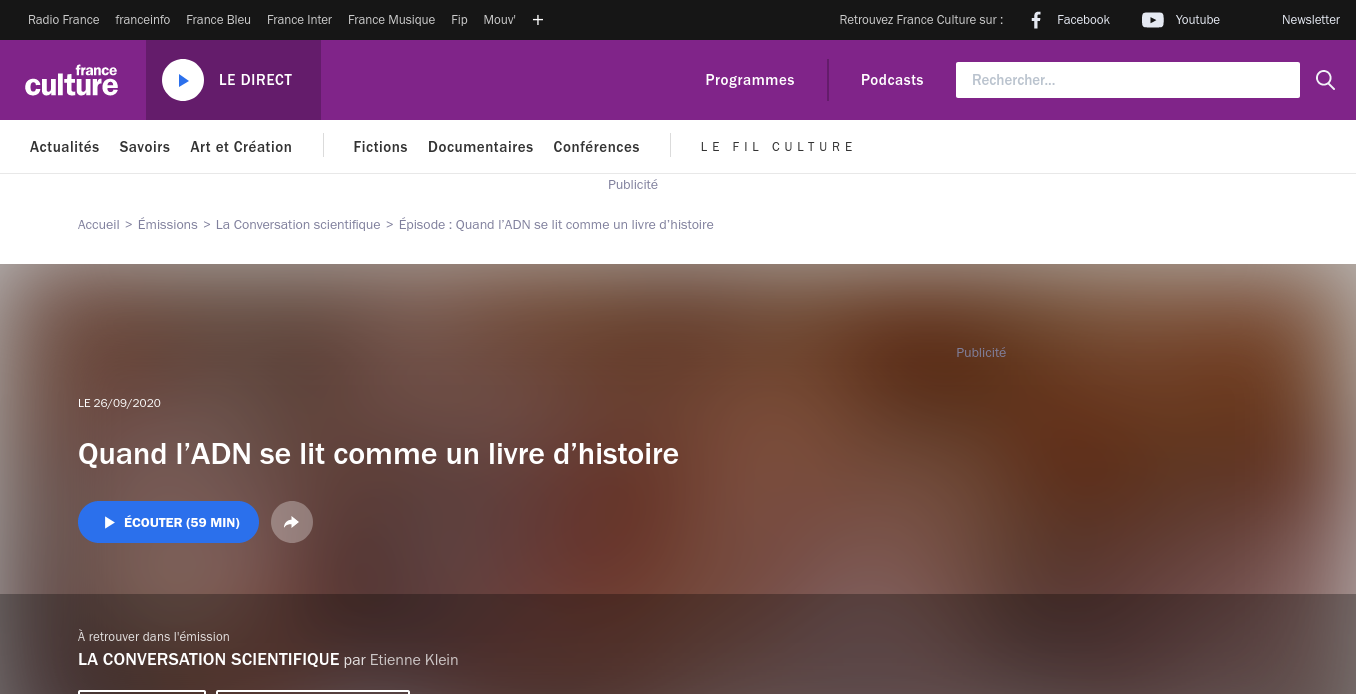
Task: Open the France Culture logo homepage
Action: (x=72, y=80)
